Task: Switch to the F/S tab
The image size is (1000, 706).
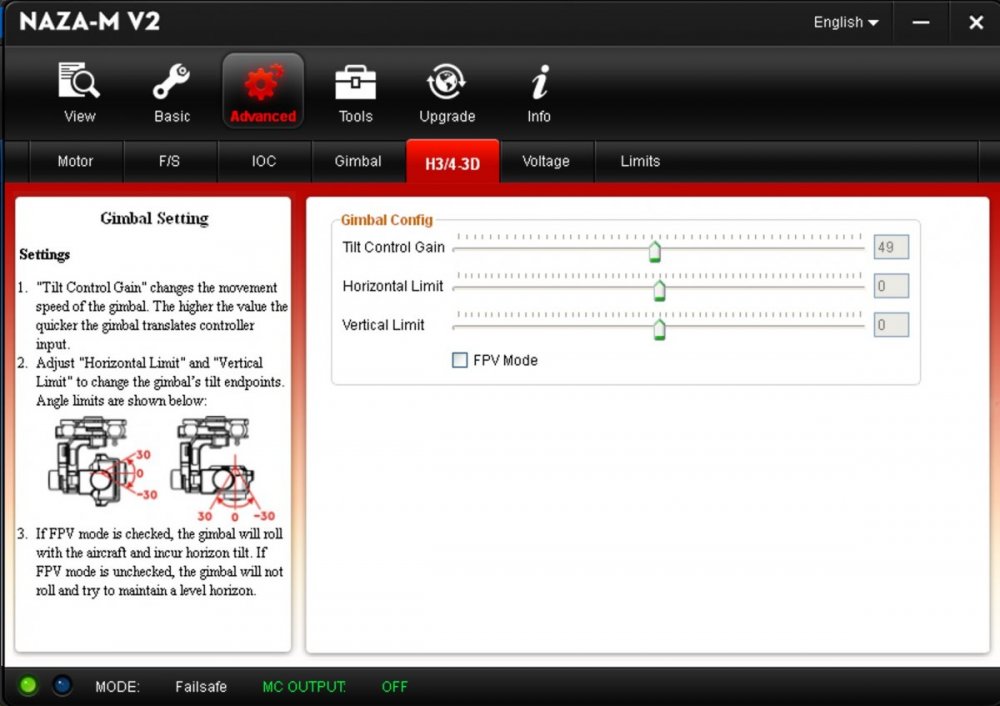Action: click(169, 161)
